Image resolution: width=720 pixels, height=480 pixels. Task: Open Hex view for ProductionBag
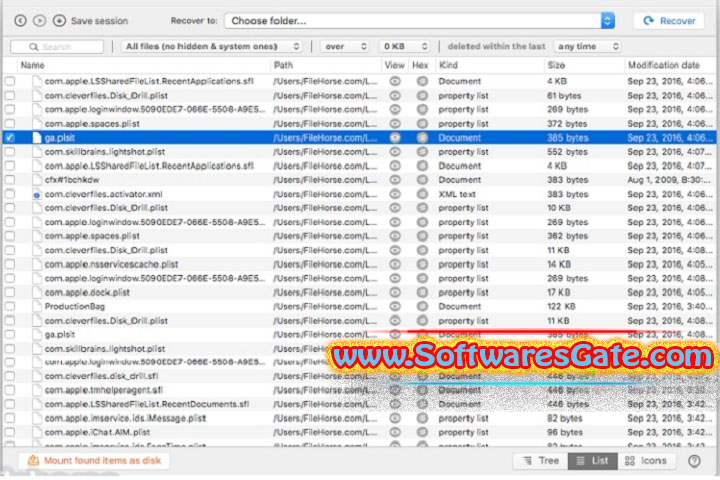422,306
